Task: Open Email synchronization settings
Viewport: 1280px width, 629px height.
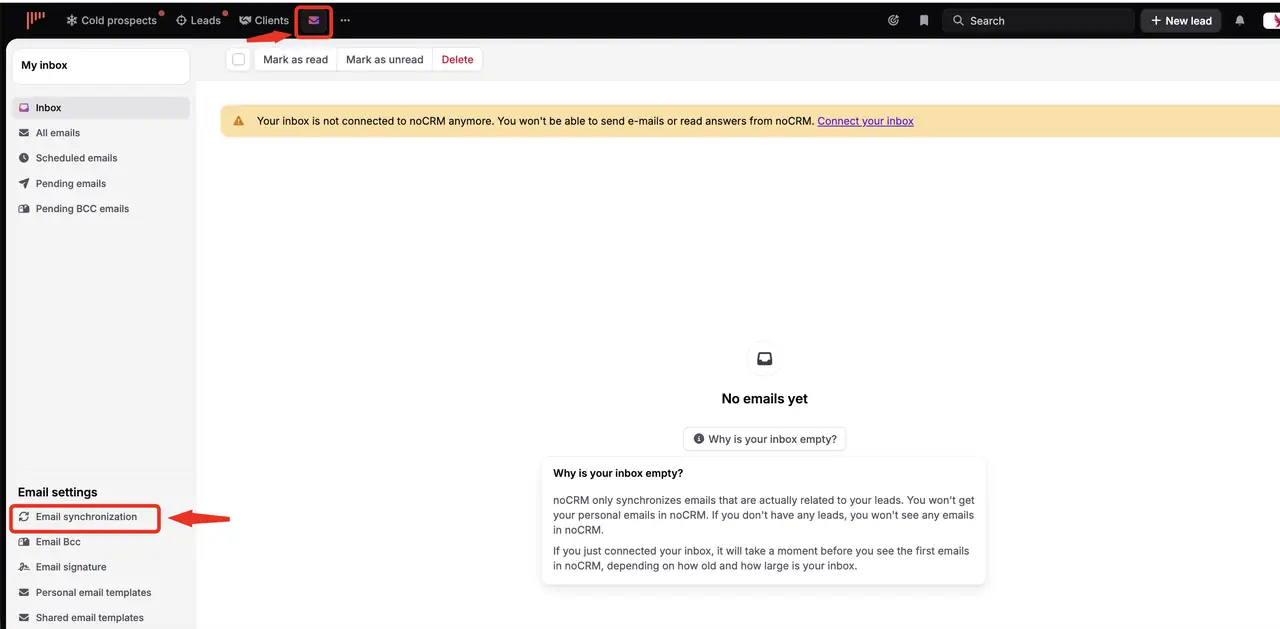Action: click(x=86, y=517)
